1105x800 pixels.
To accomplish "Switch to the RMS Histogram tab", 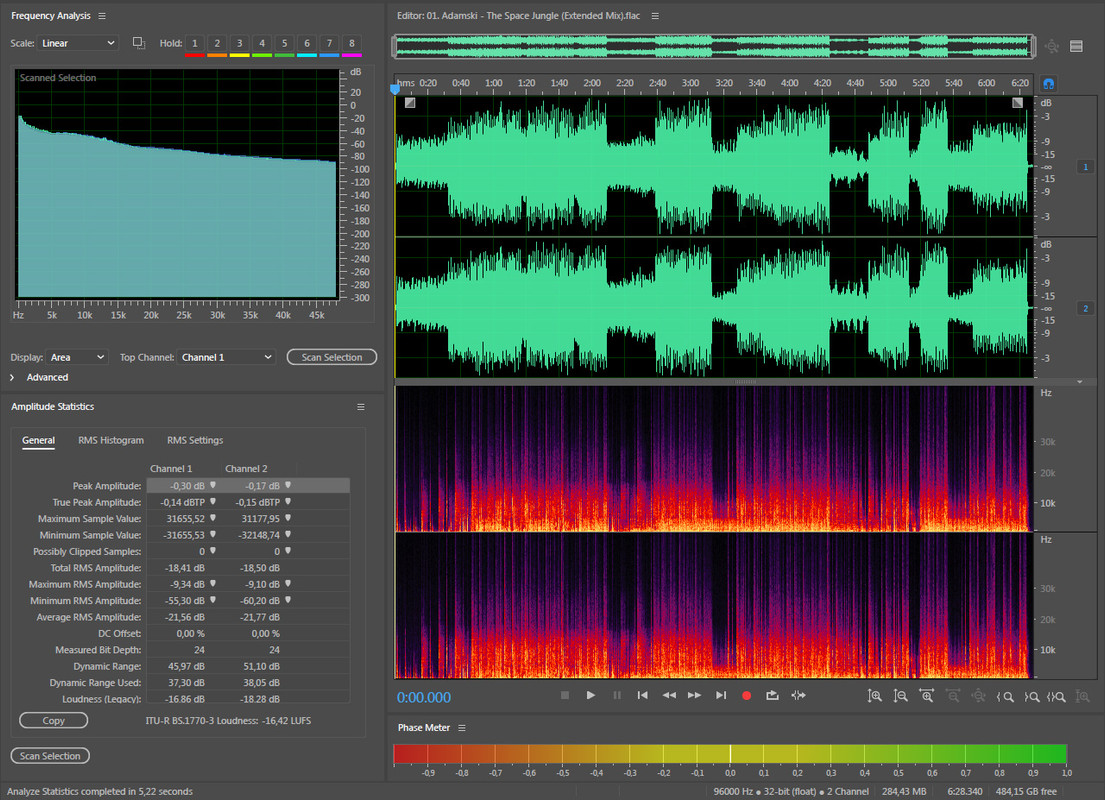I will pos(110,440).
